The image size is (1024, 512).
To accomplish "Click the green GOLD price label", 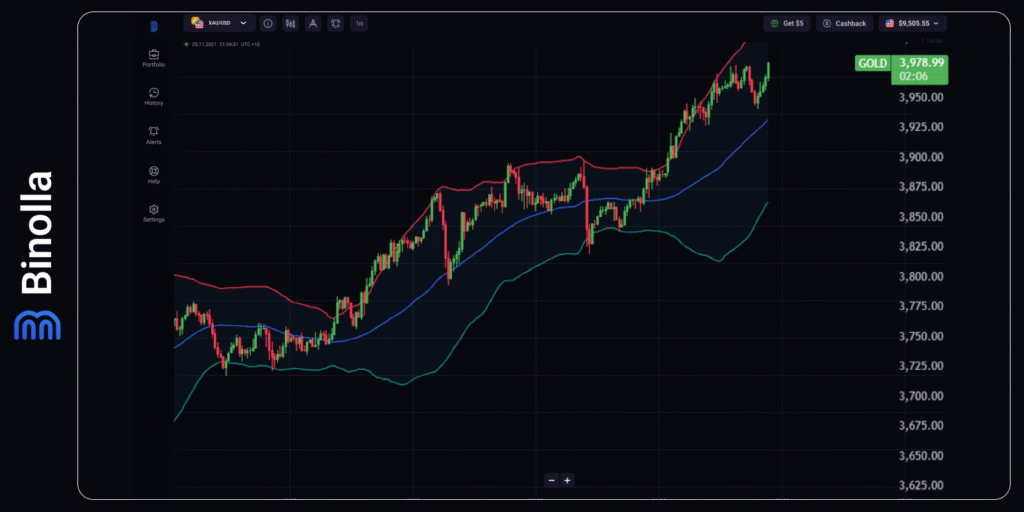I will coord(871,63).
